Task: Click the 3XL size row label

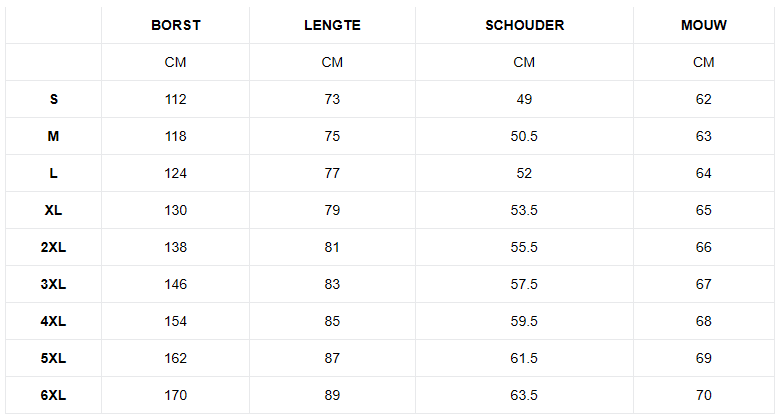Action: [53, 284]
